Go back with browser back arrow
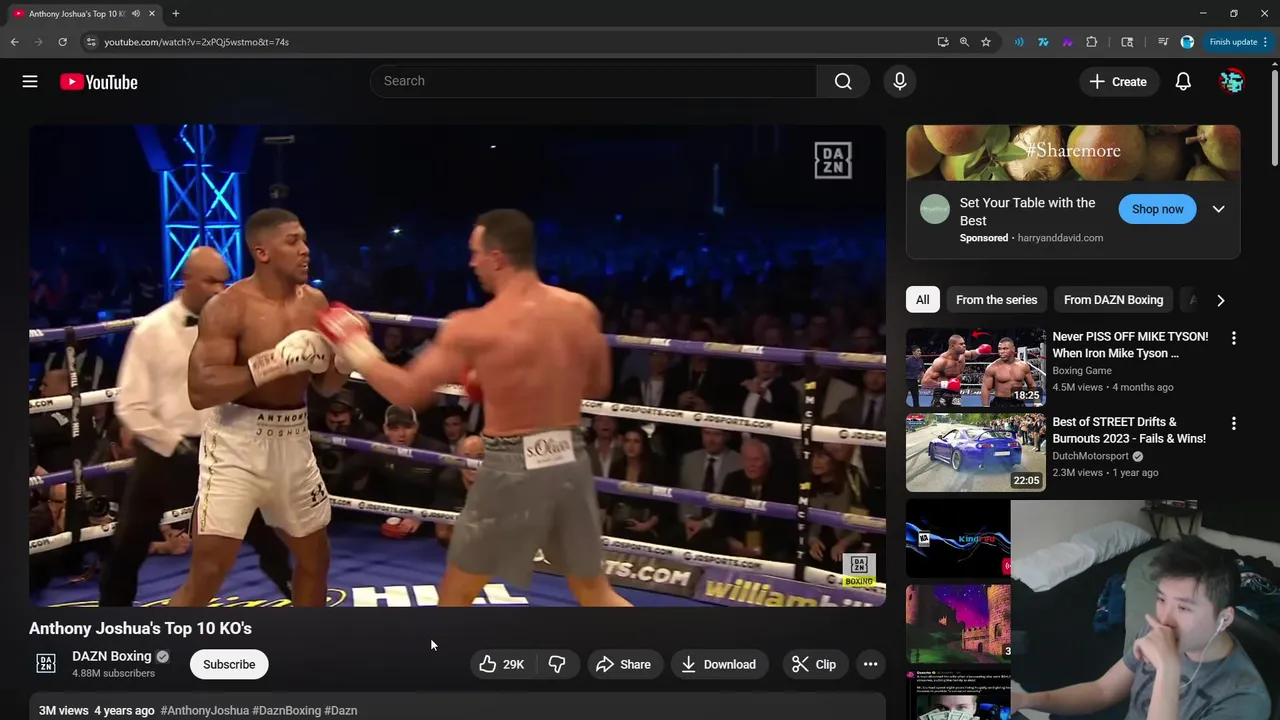This screenshot has width=1280, height=720. 14,42
